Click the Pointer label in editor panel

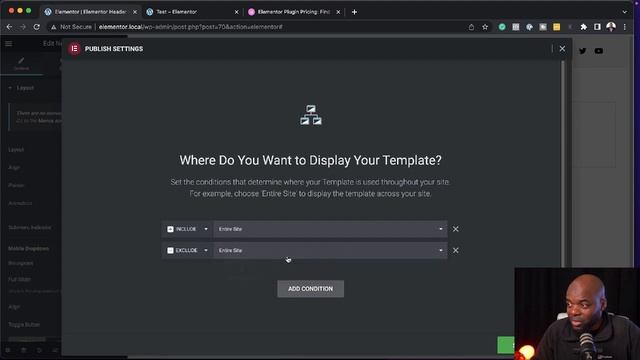[x=16, y=185]
